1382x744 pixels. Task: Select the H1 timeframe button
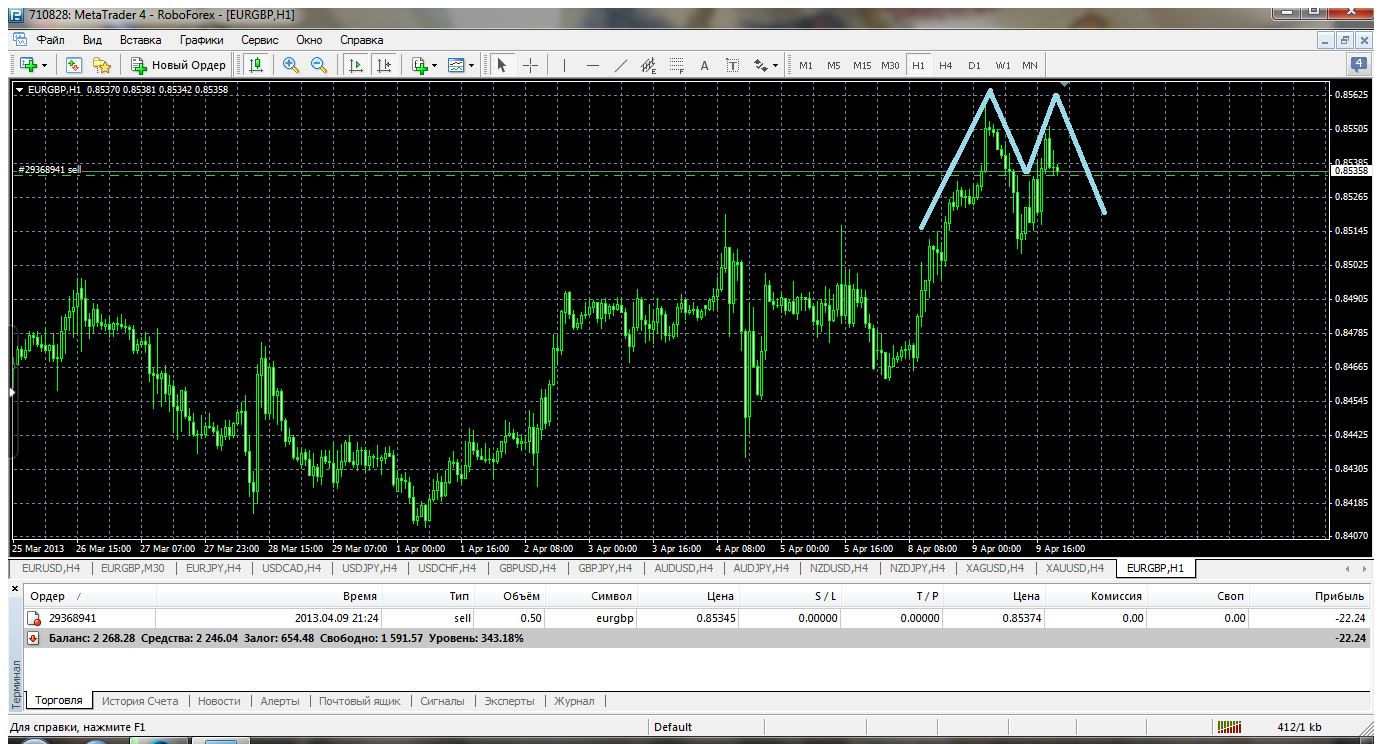pyautogui.click(x=918, y=65)
